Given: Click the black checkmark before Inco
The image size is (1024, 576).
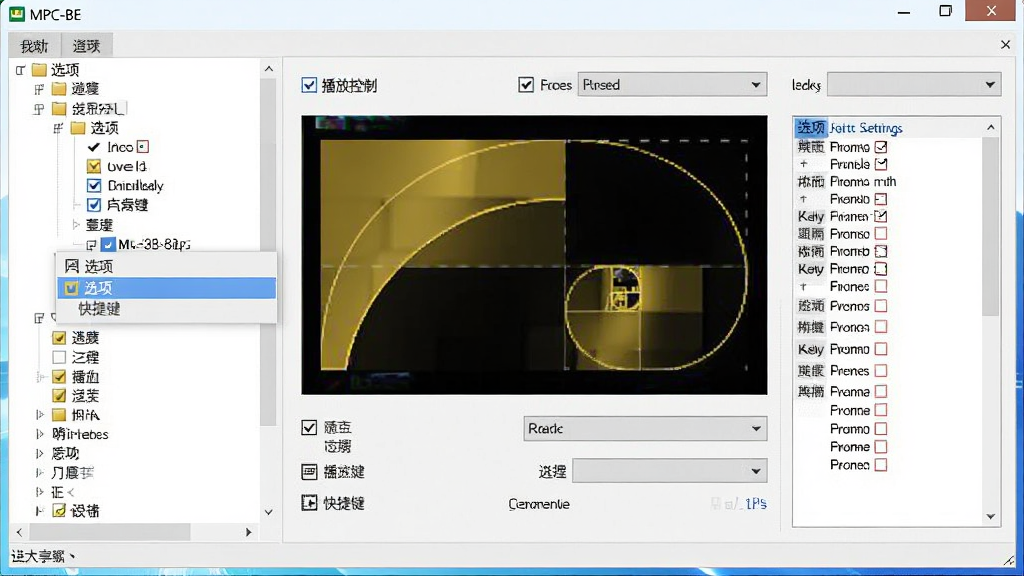Looking at the screenshot, I should [94, 147].
